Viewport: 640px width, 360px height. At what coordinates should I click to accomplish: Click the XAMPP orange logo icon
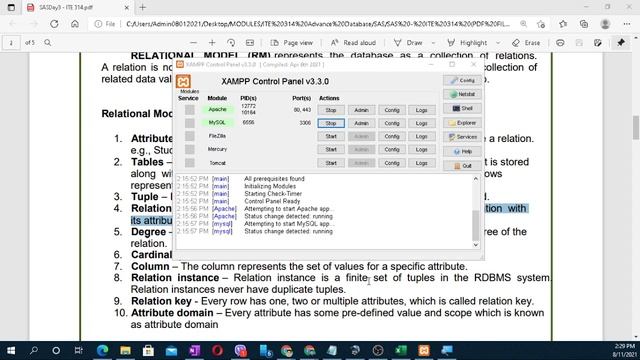coord(183,81)
